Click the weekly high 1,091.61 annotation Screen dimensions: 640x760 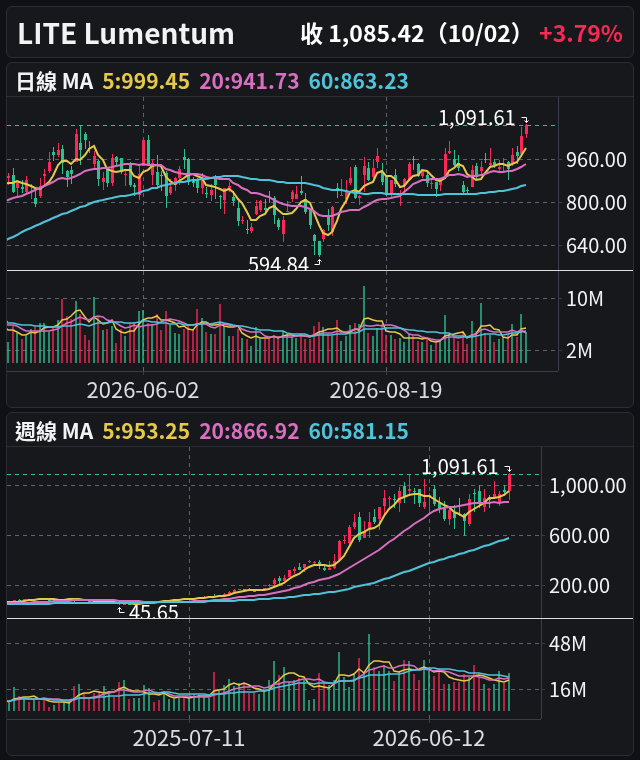[x=460, y=467]
